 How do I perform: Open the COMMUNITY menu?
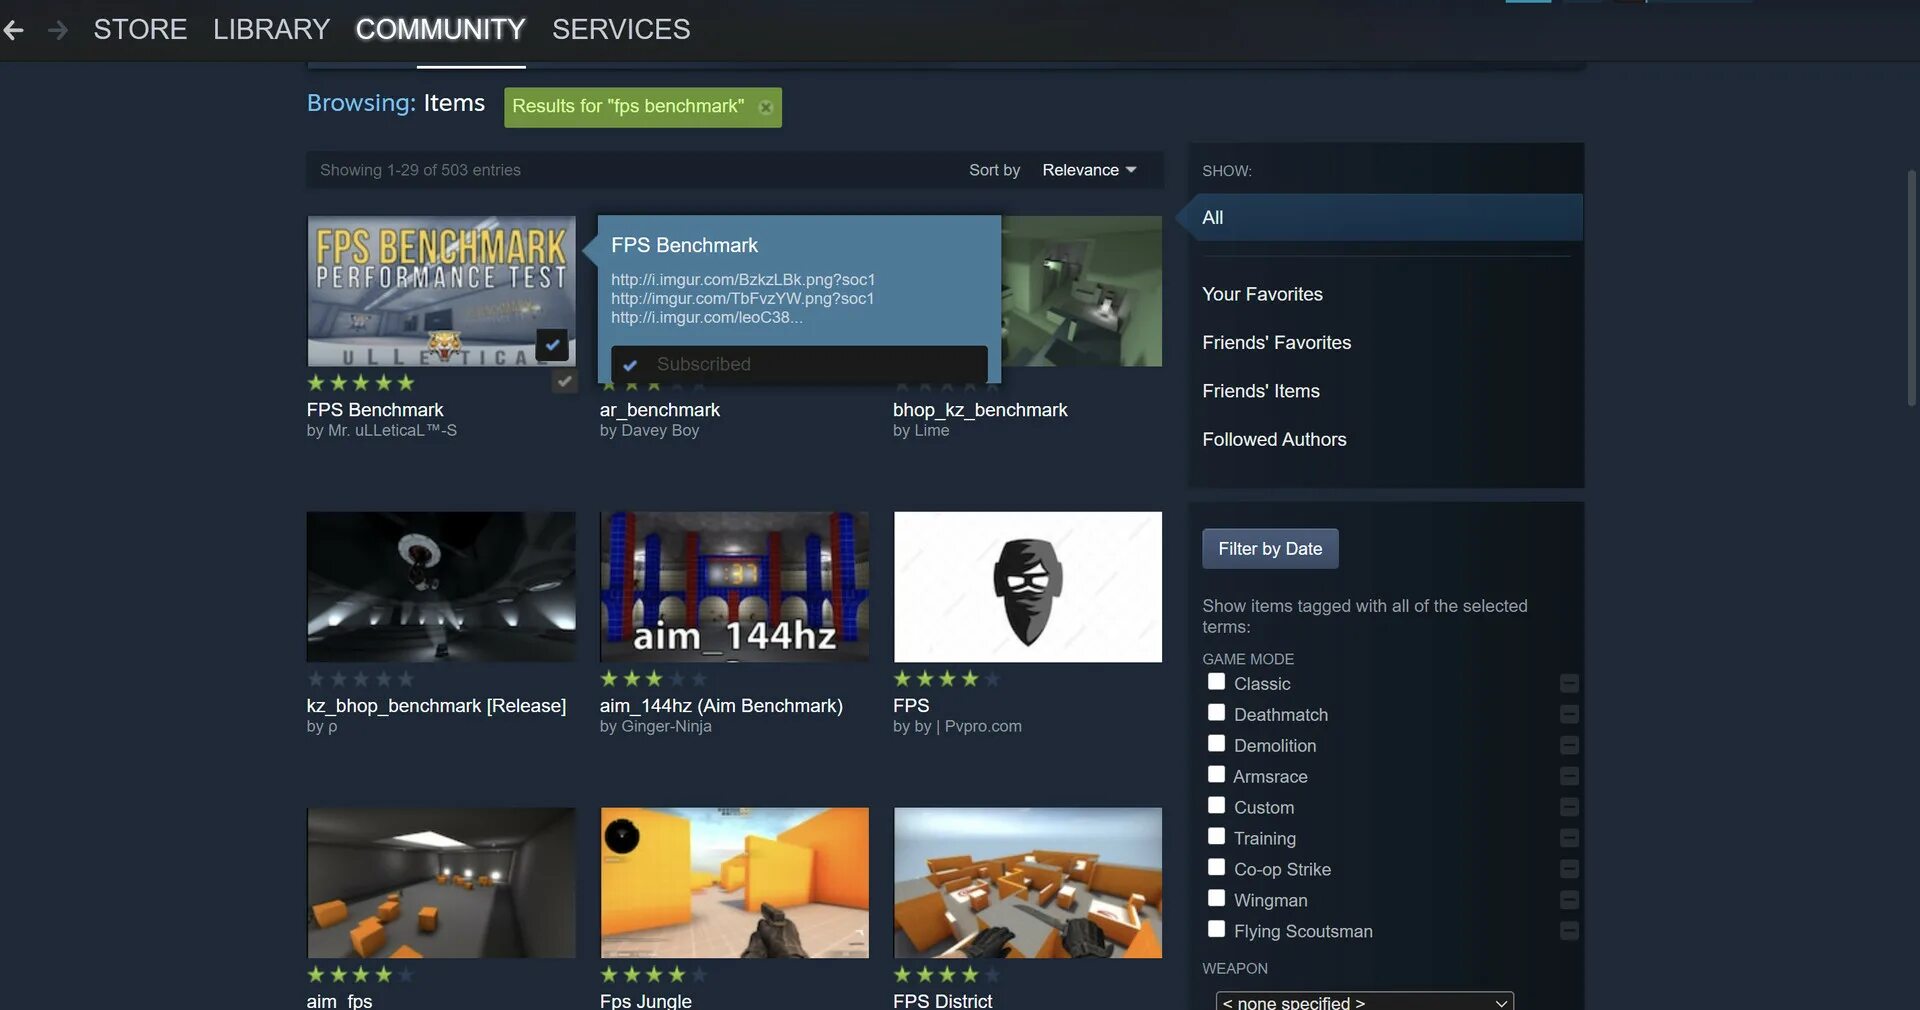tap(440, 30)
